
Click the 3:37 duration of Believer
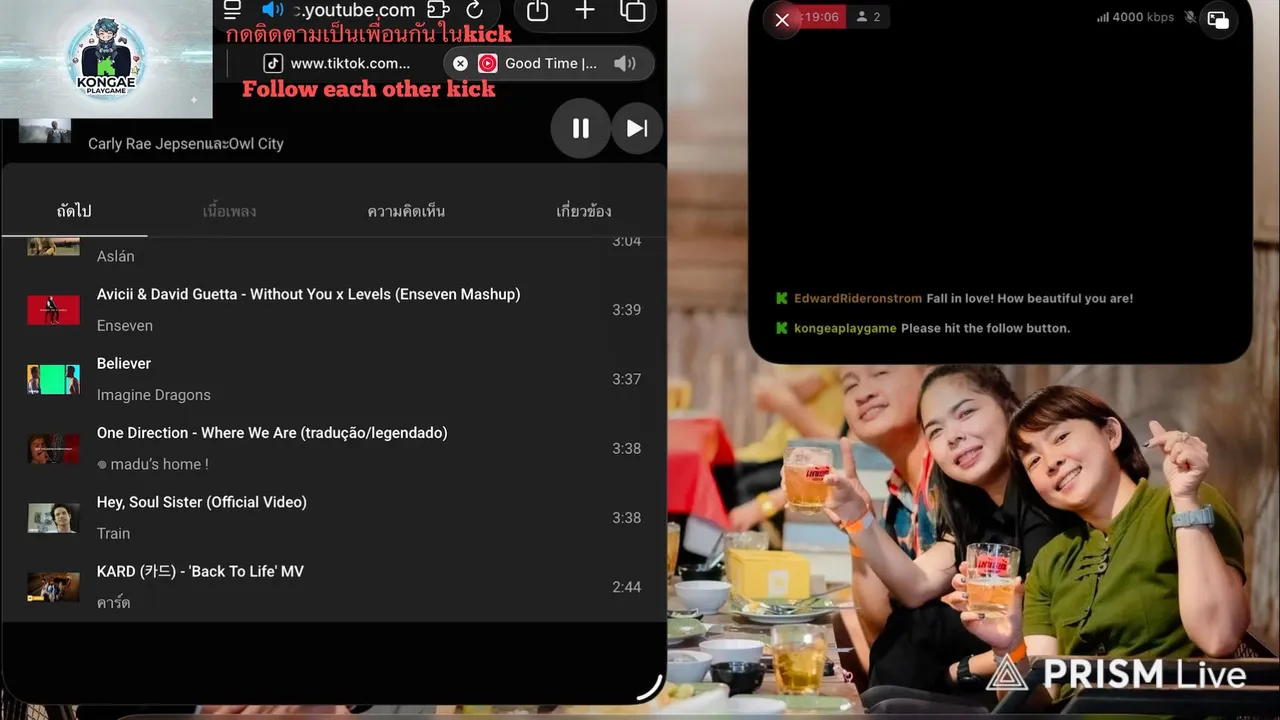tap(626, 379)
